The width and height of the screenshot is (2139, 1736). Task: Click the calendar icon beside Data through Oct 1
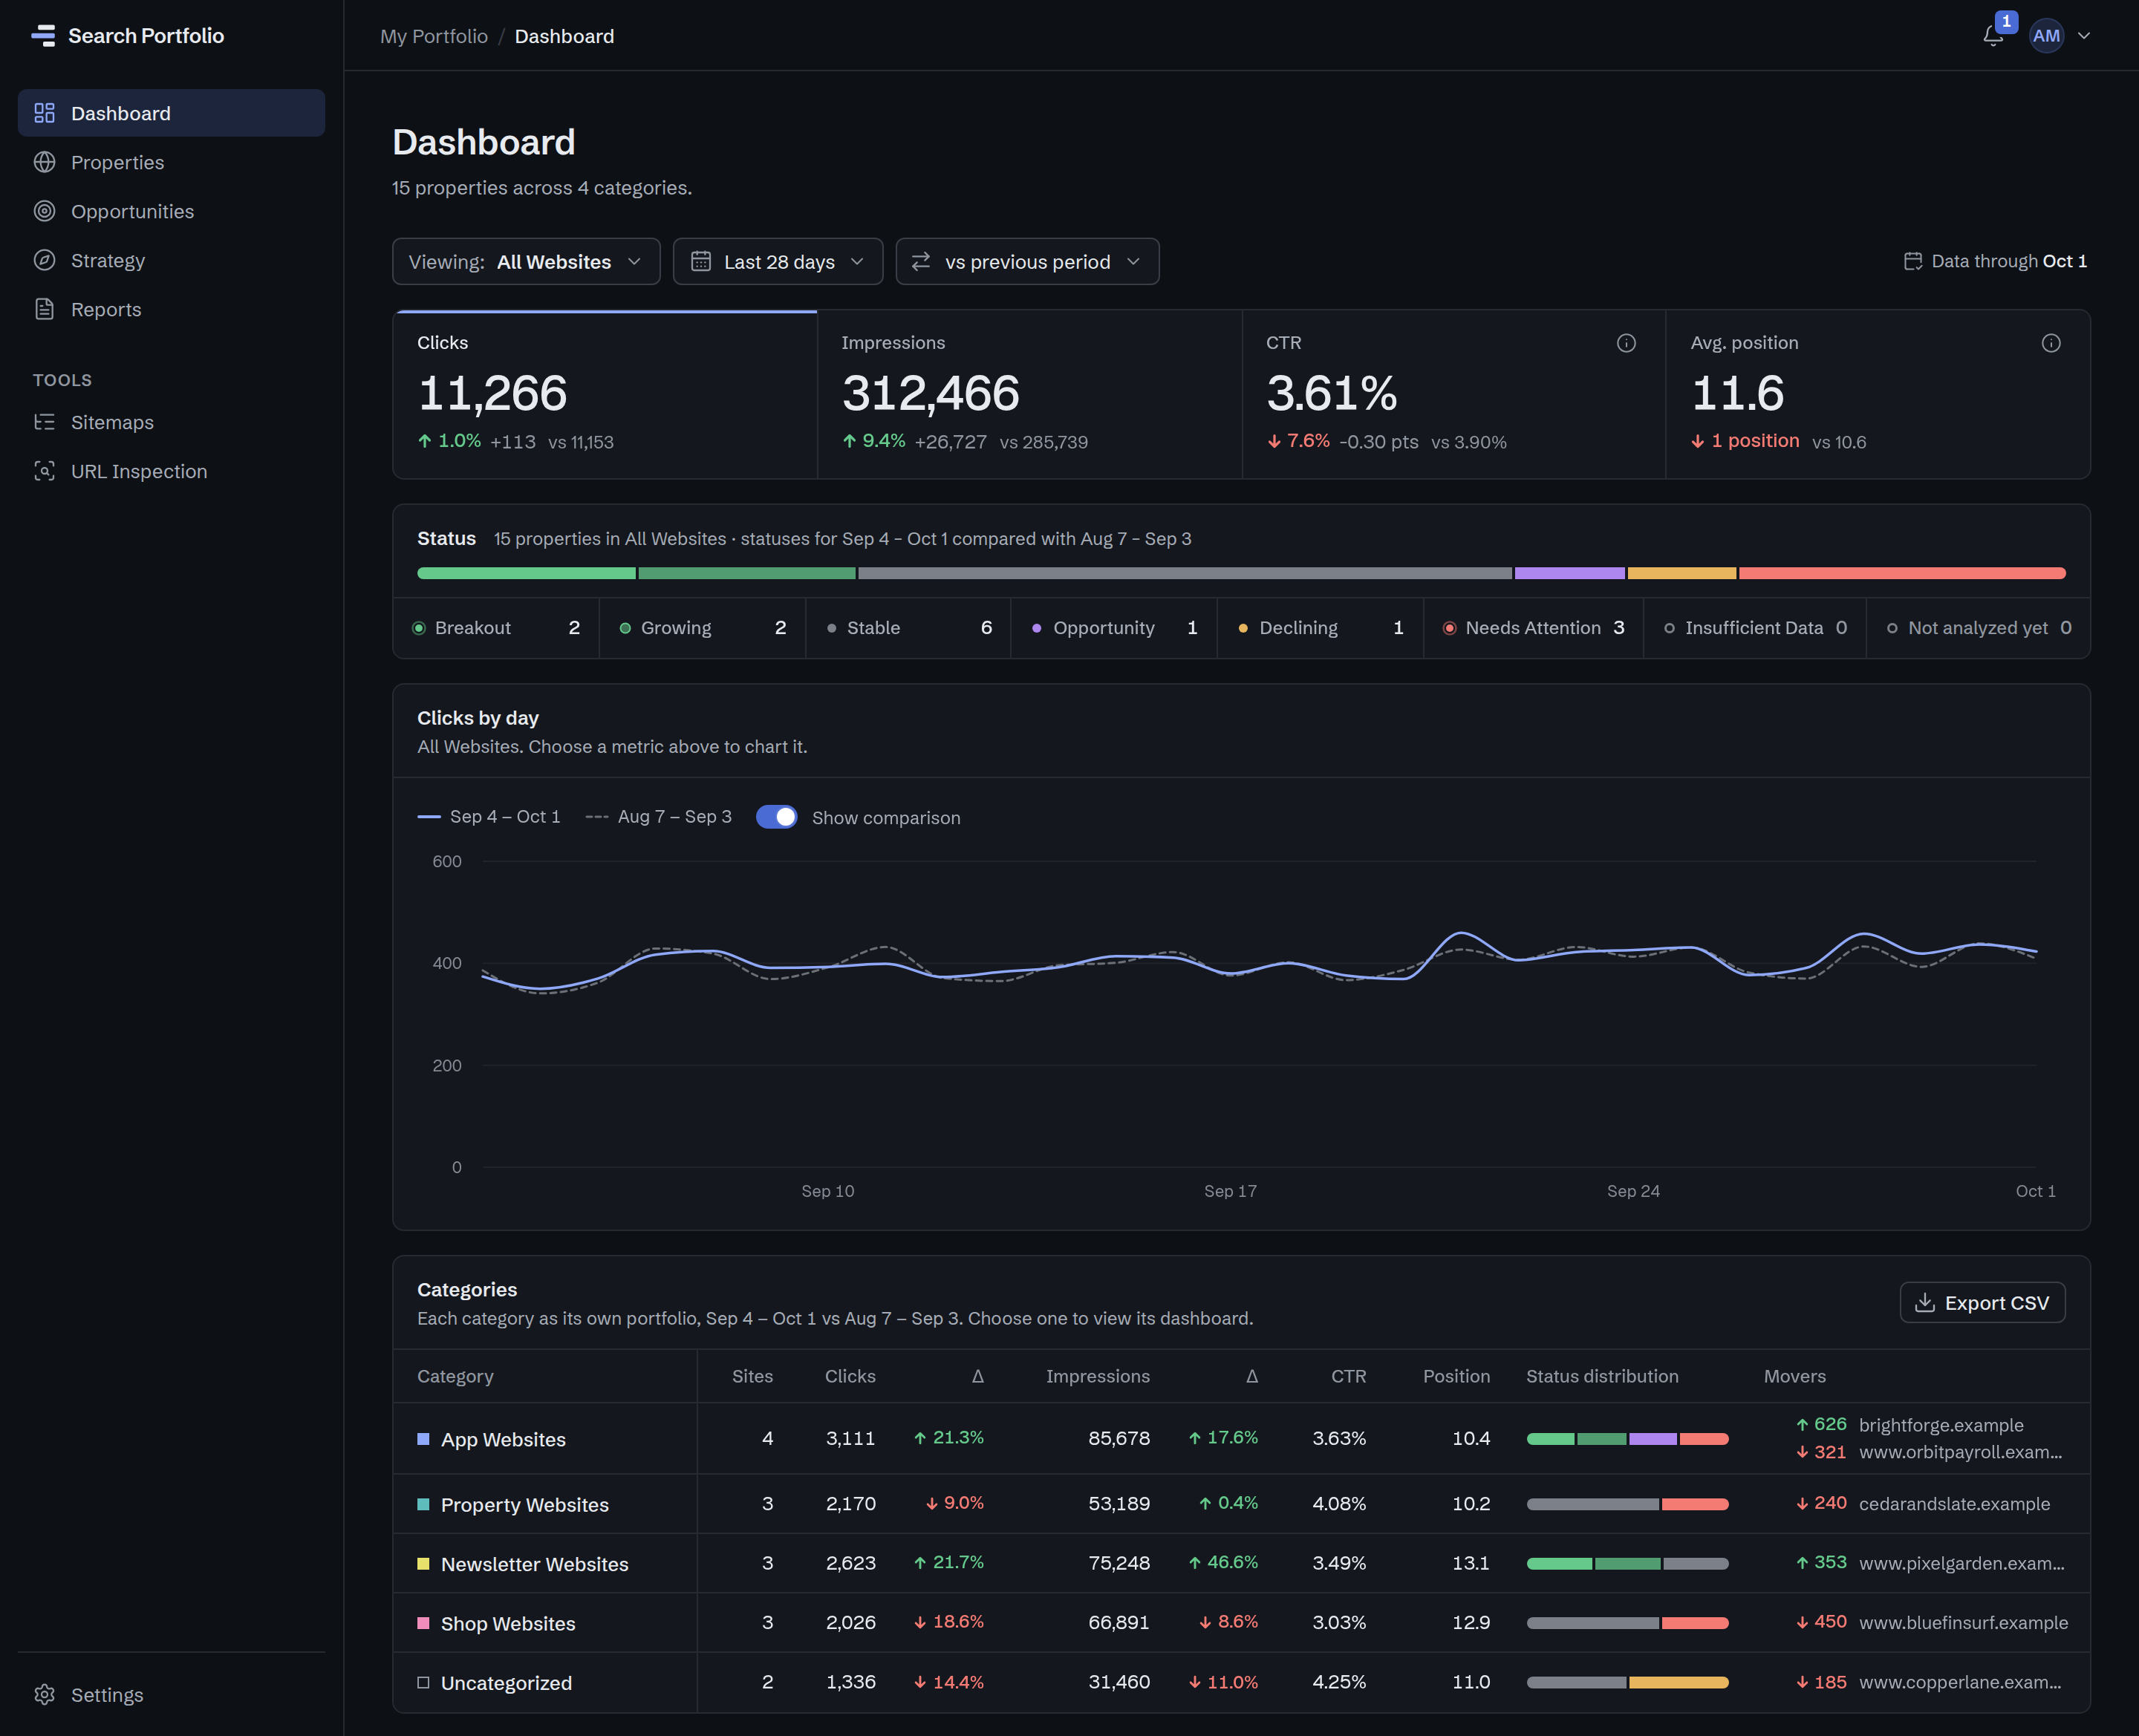[1912, 261]
